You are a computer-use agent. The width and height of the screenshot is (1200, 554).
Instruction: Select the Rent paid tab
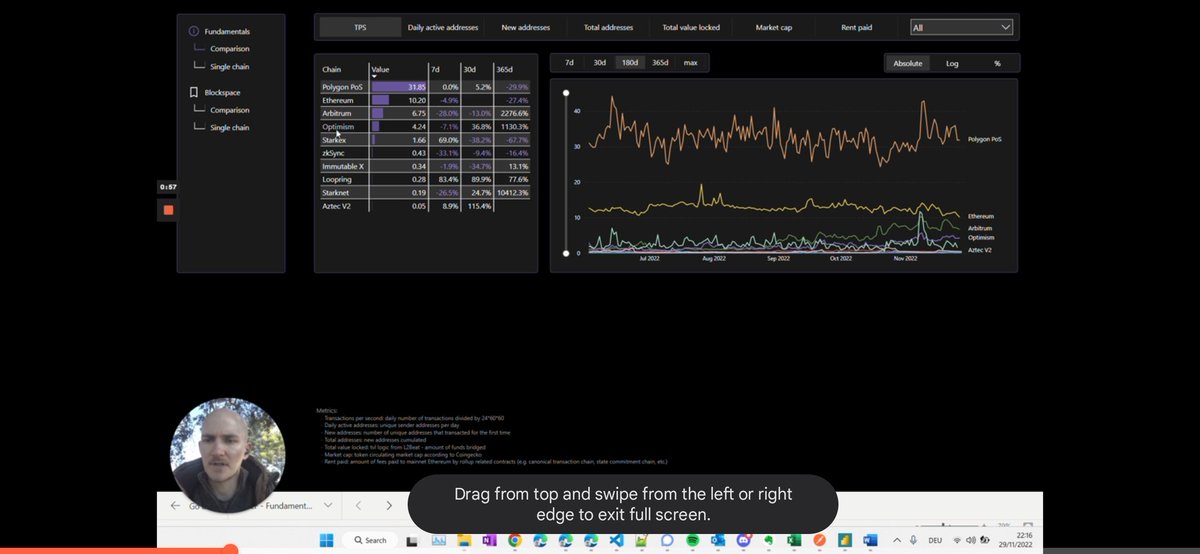pyautogui.click(x=856, y=28)
